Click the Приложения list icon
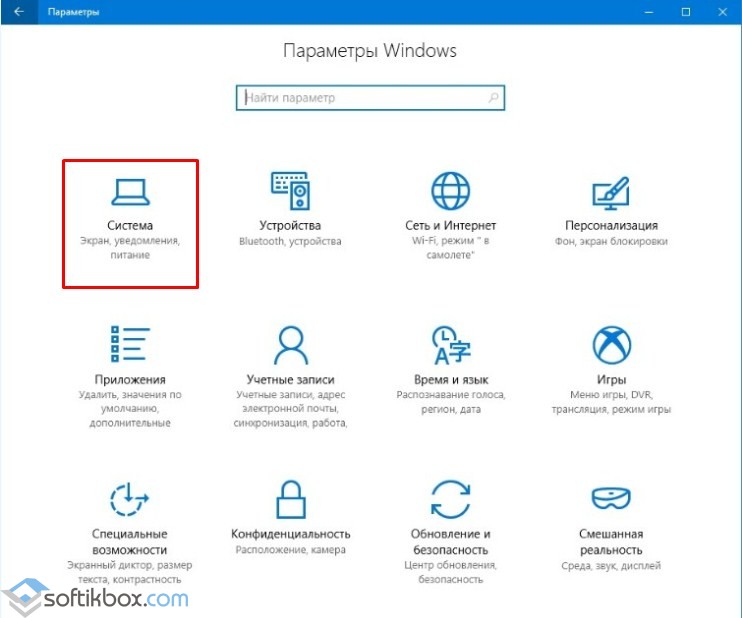742x618 pixels. click(x=130, y=345)
